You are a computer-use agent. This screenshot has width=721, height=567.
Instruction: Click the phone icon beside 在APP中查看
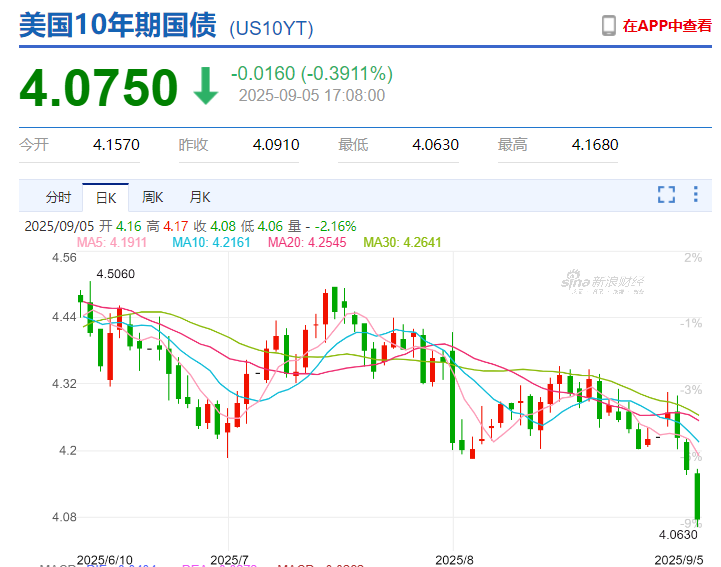609,25
